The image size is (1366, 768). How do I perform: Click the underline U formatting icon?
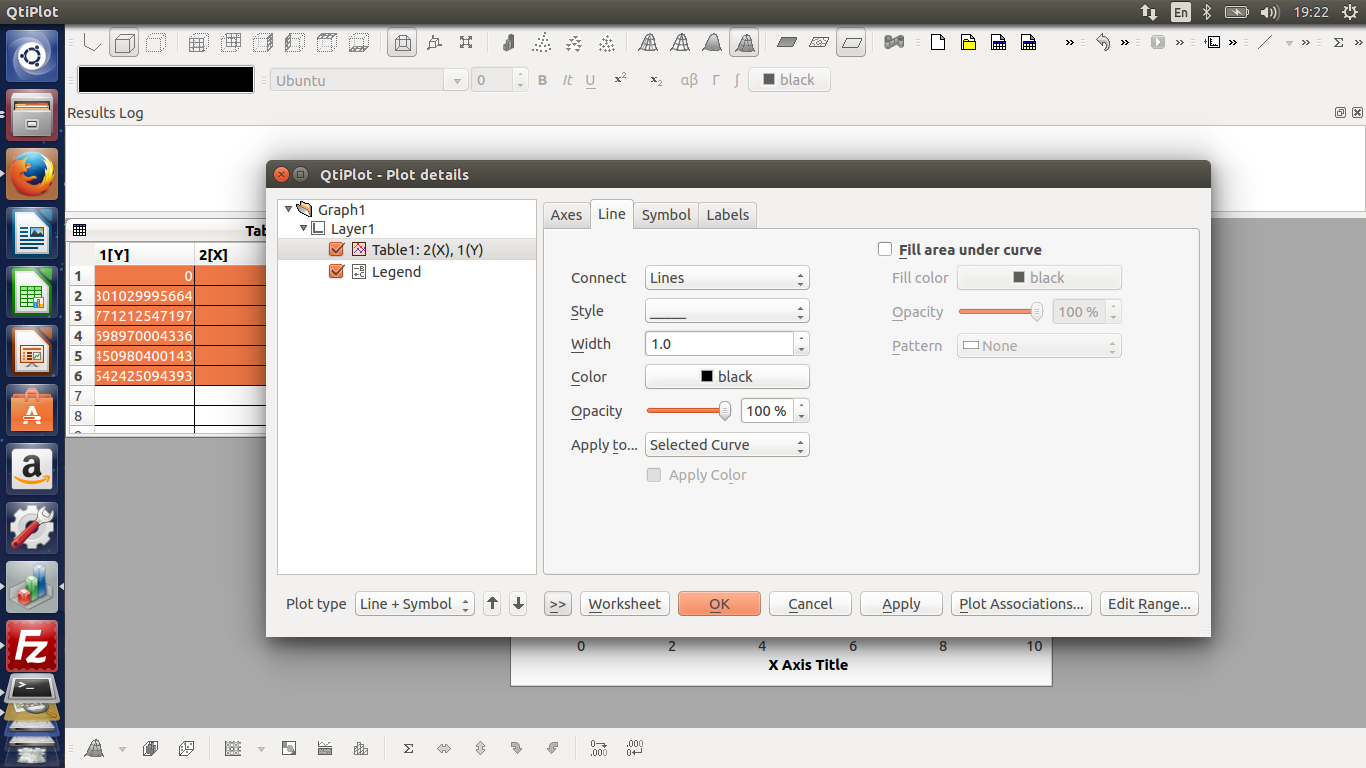click(591, 80)
